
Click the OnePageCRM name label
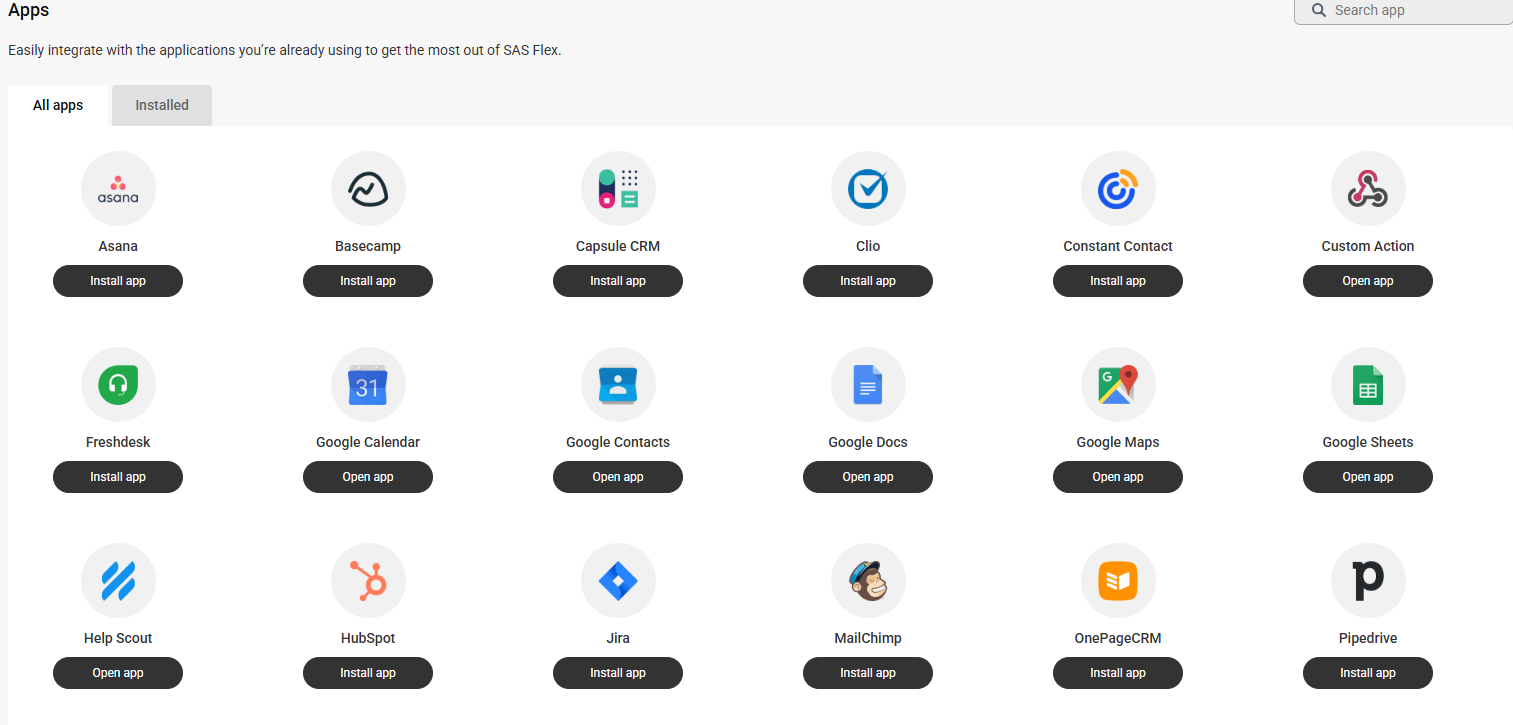click(x=1118, y=638)
